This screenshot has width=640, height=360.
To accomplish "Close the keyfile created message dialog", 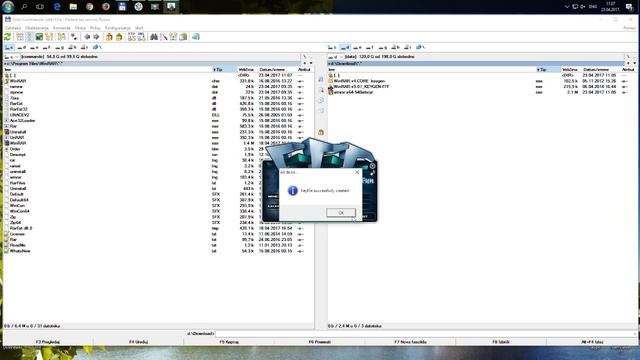I will point(357,172).
